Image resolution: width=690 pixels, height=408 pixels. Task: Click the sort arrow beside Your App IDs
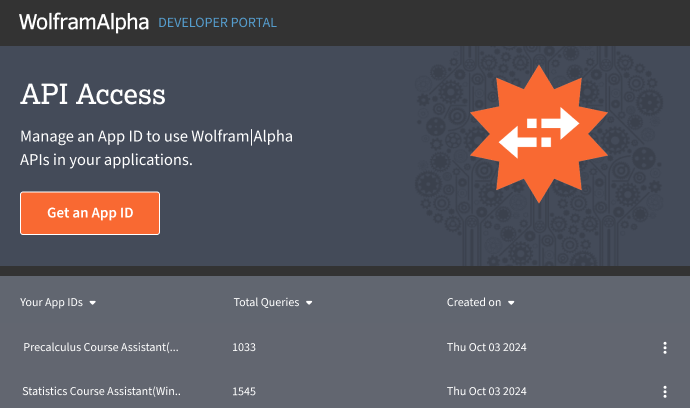click(x=92, y=303)
